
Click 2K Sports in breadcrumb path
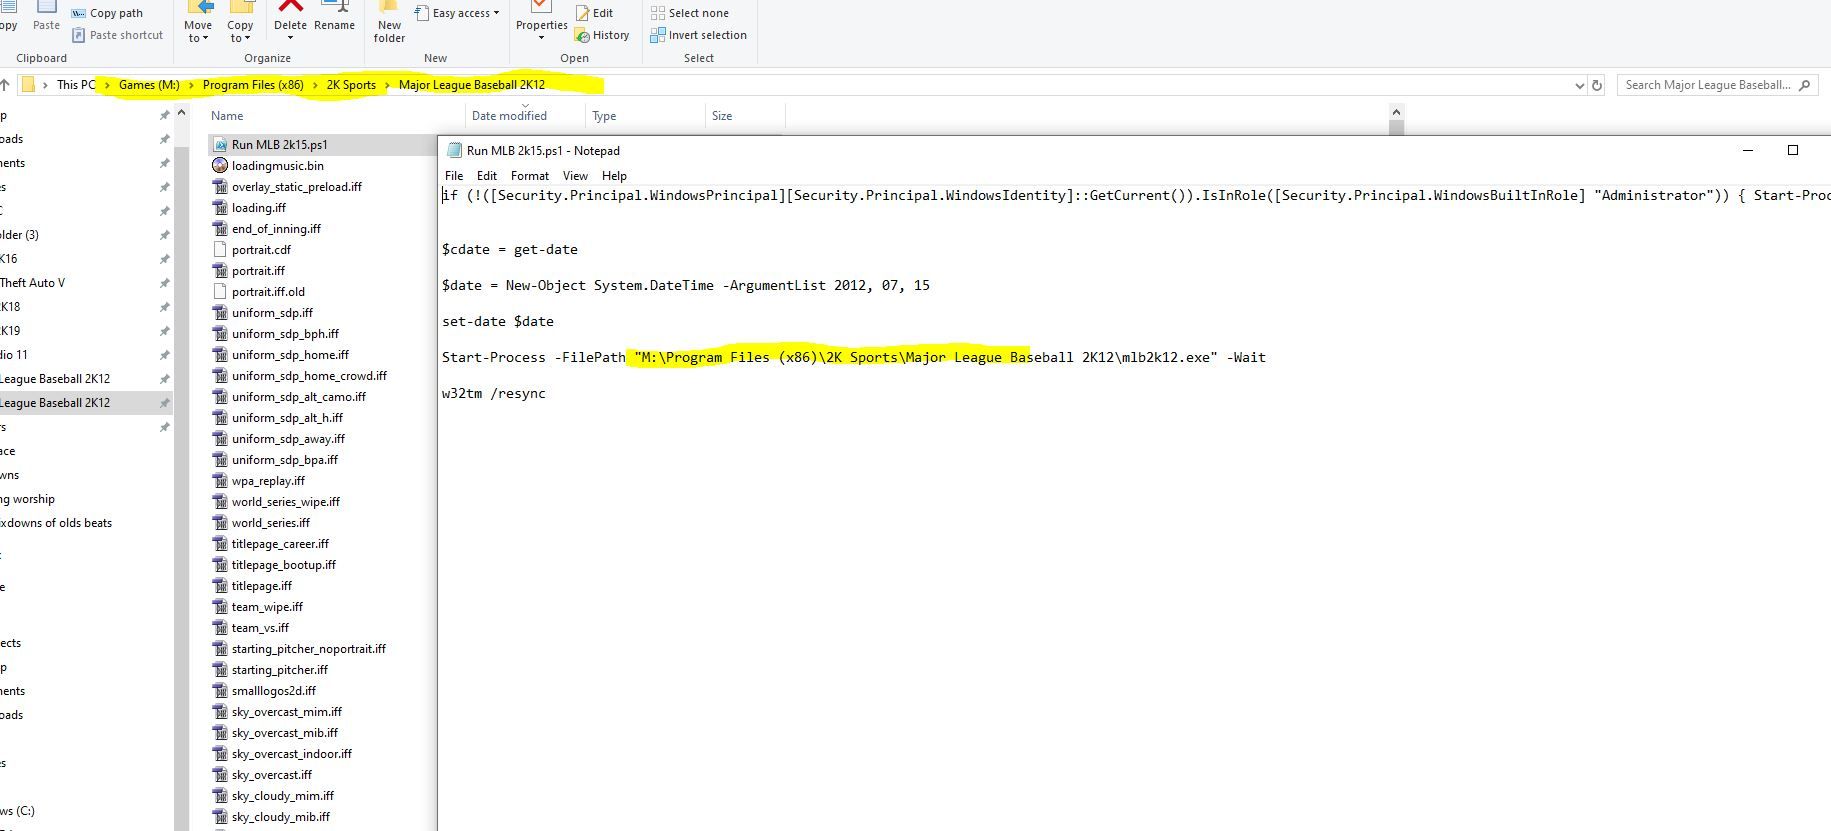pos(351,85)
